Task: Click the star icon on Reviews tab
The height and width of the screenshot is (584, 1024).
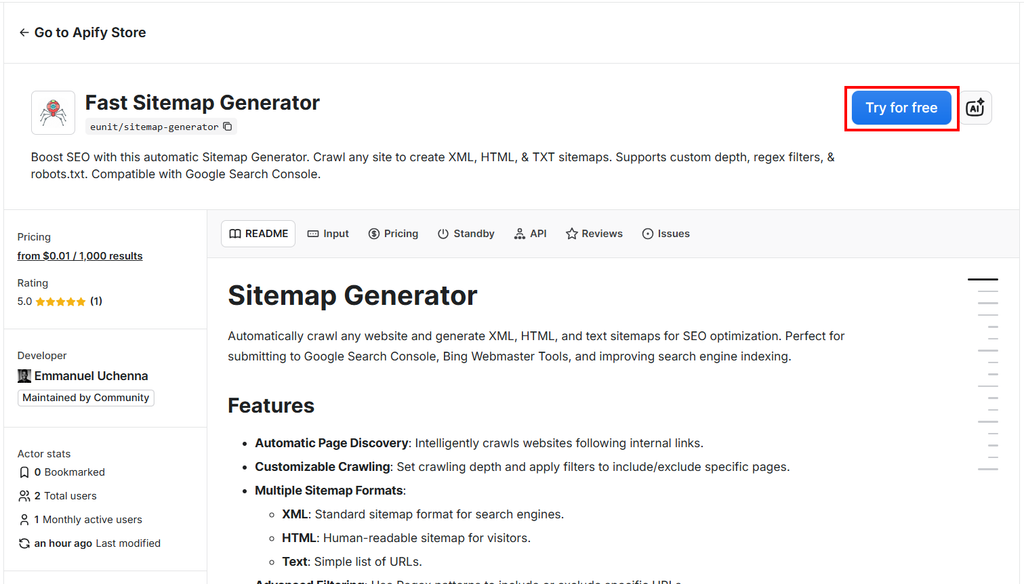Action: (x=572, y=234)
